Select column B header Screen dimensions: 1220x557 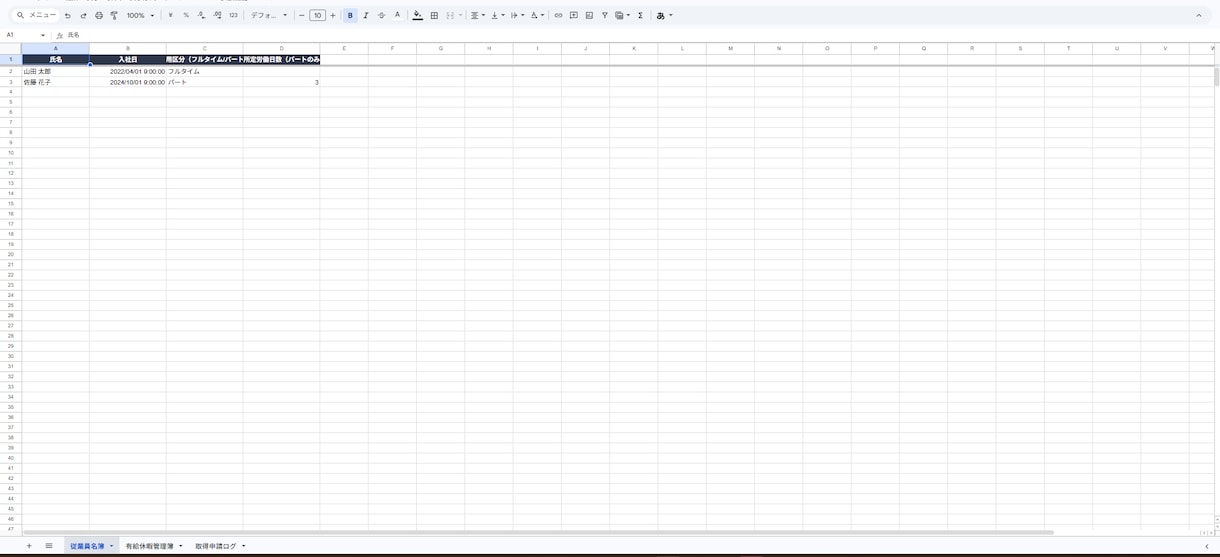[128, 48]
